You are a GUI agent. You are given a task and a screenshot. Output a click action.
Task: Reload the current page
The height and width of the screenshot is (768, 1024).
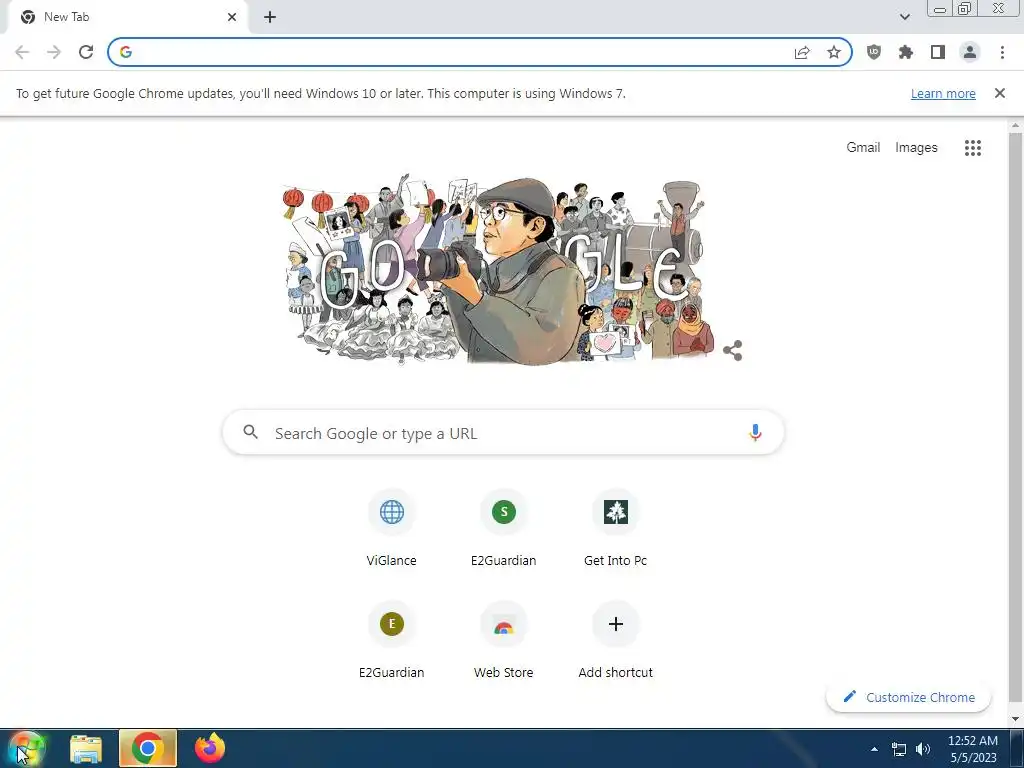click(86, 52)
